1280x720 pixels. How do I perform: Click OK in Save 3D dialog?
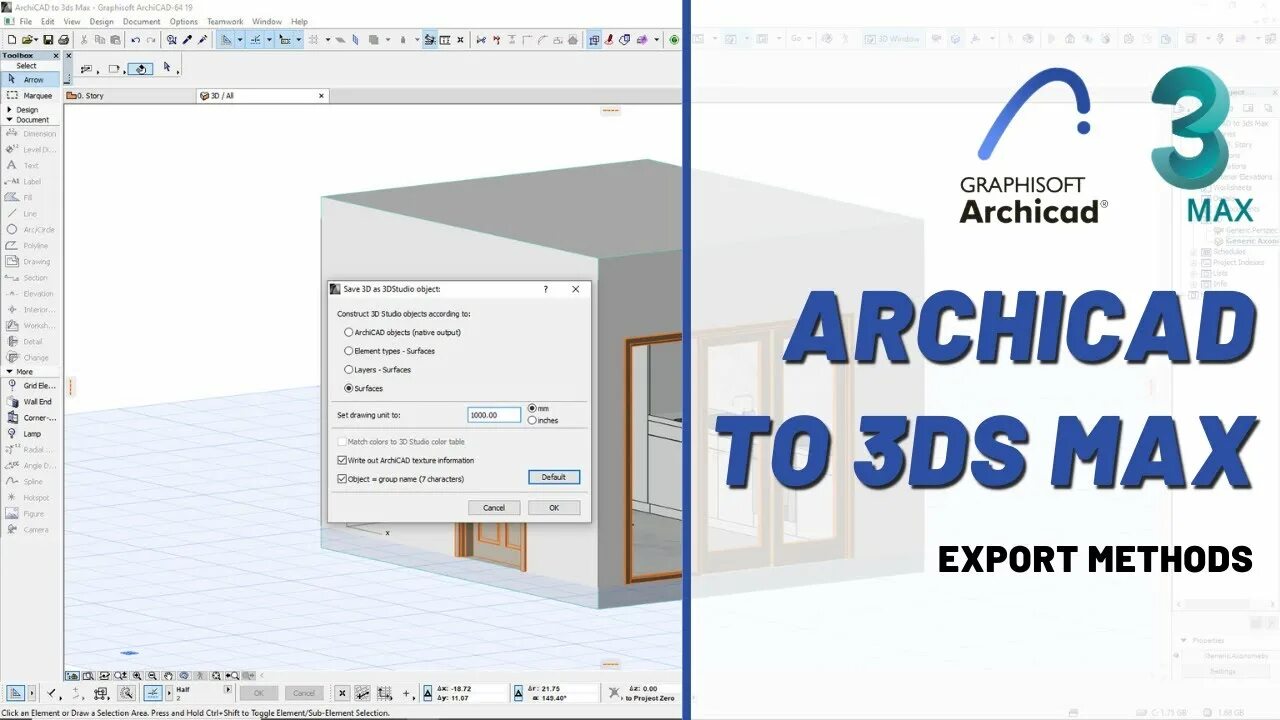[x=554, y=508]
